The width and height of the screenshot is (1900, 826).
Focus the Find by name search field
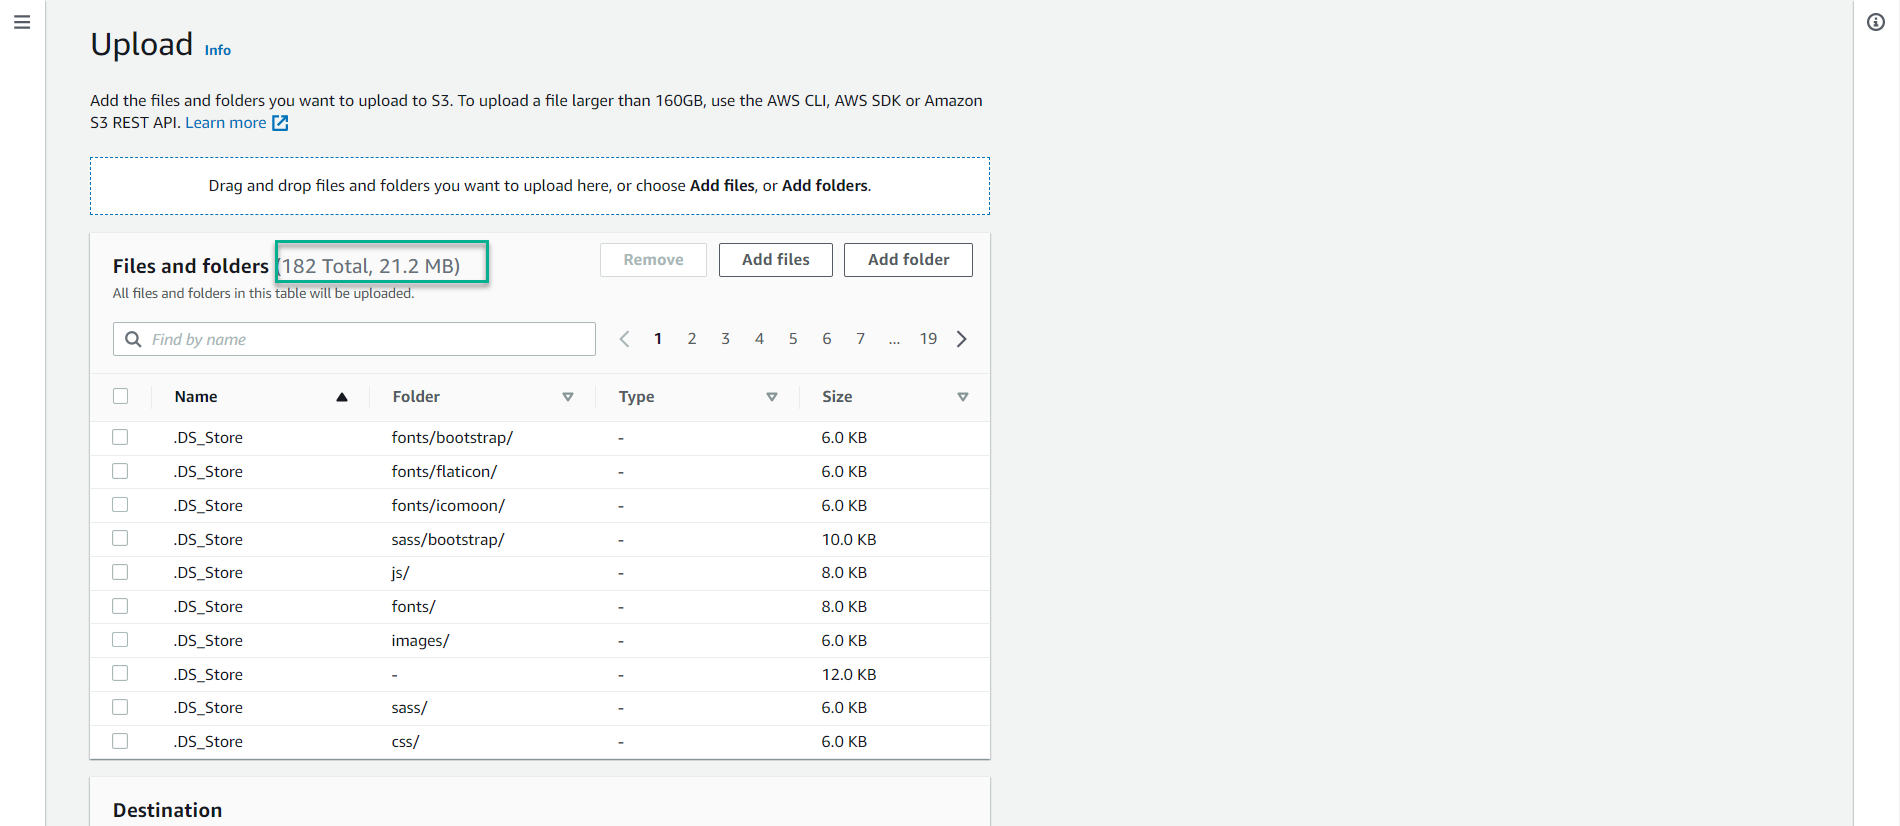pyautogui.click(x=354, y=339)
